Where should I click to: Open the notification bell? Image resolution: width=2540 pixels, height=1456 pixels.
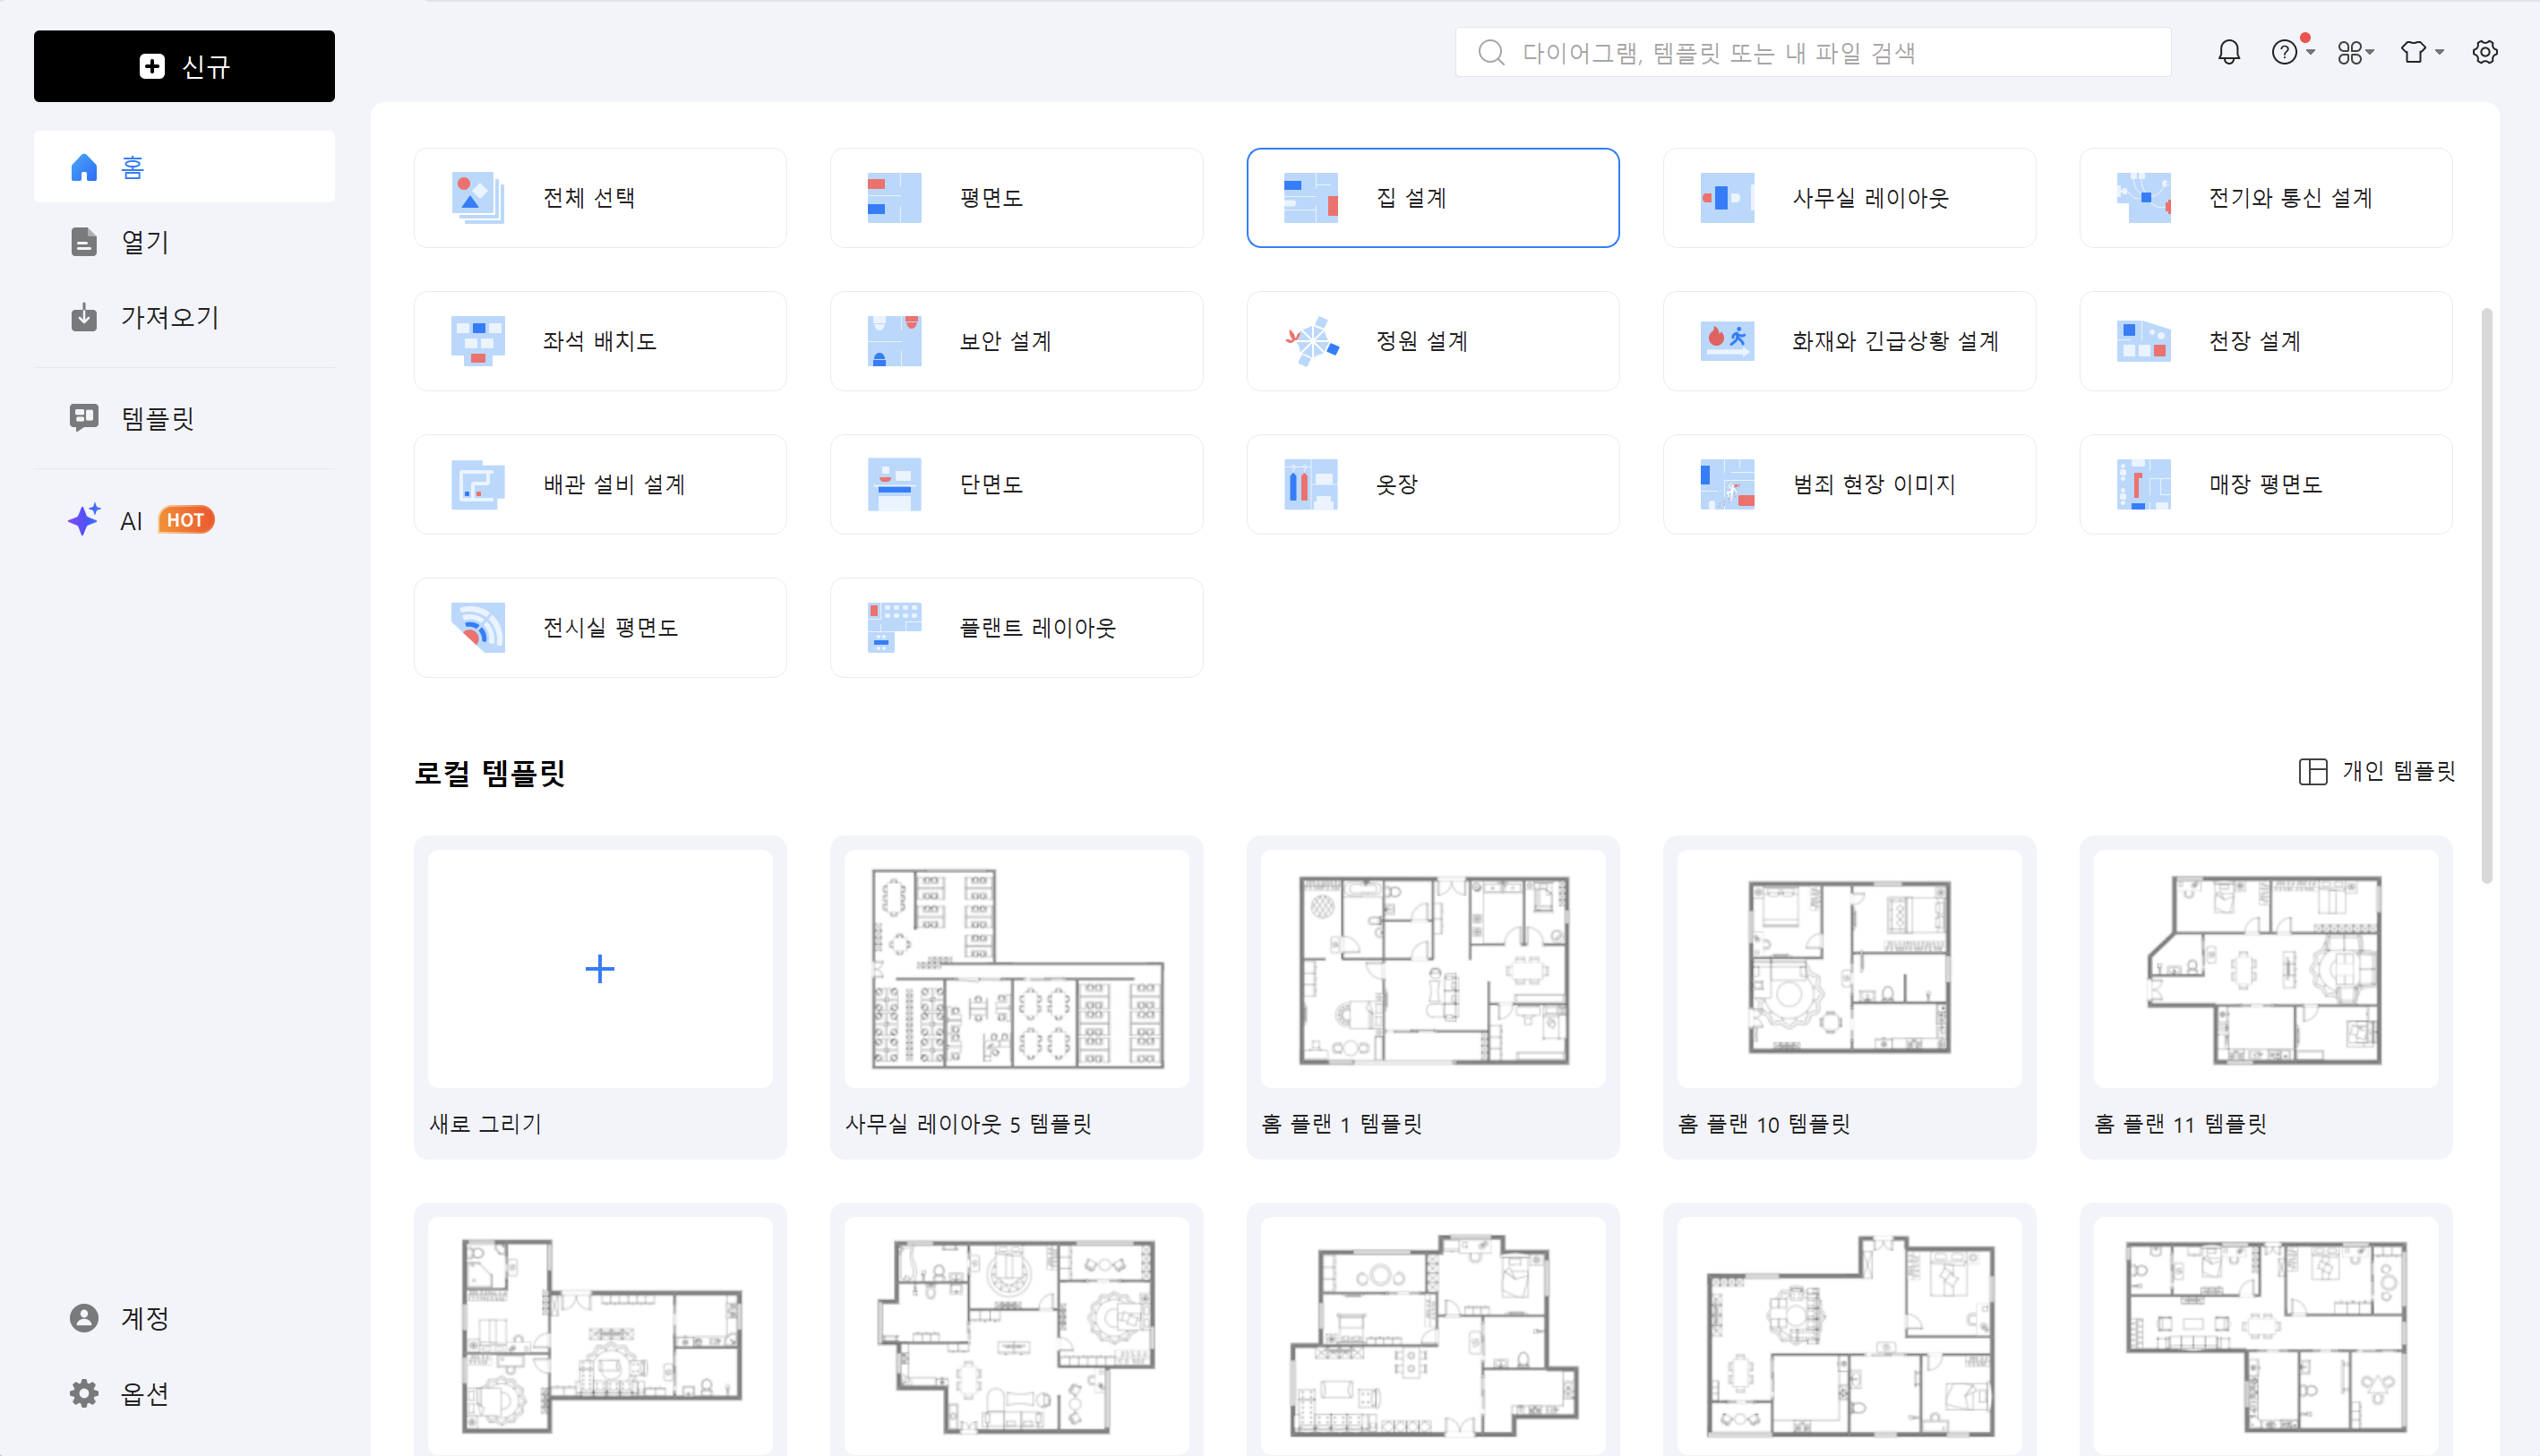(2228, 52)
